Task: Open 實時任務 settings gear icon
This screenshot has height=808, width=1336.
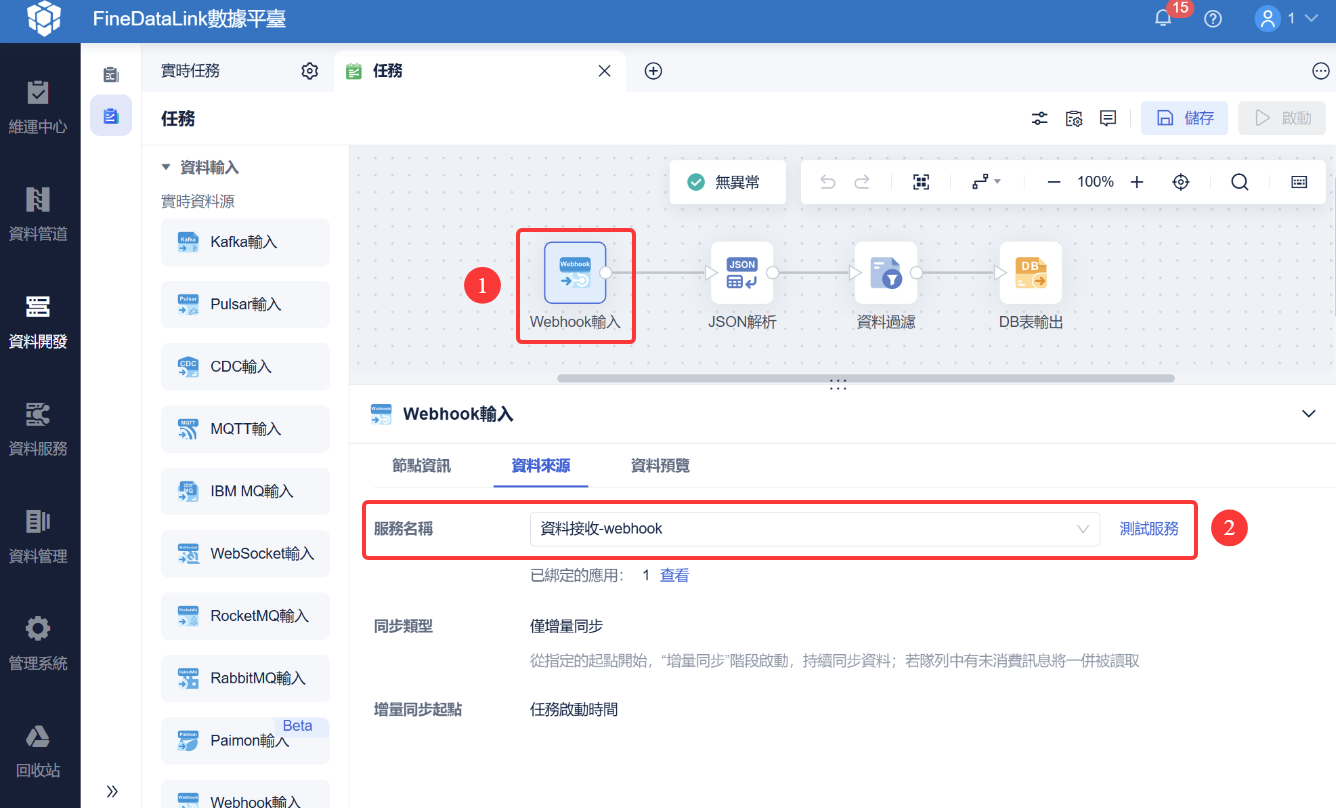Action: 310,71
